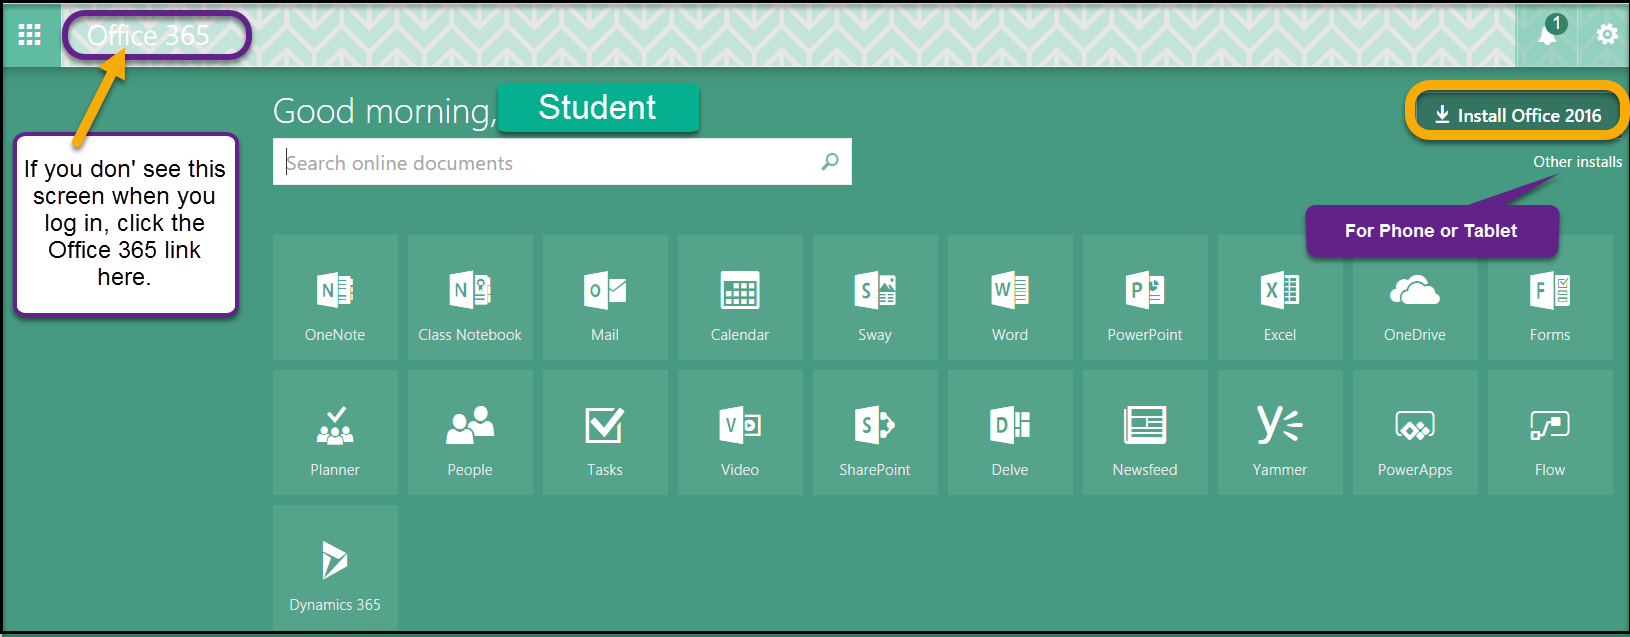This screenshot has height=637, width=1630.
Task: Click the Office 365 header link
Action: (149, 35)
